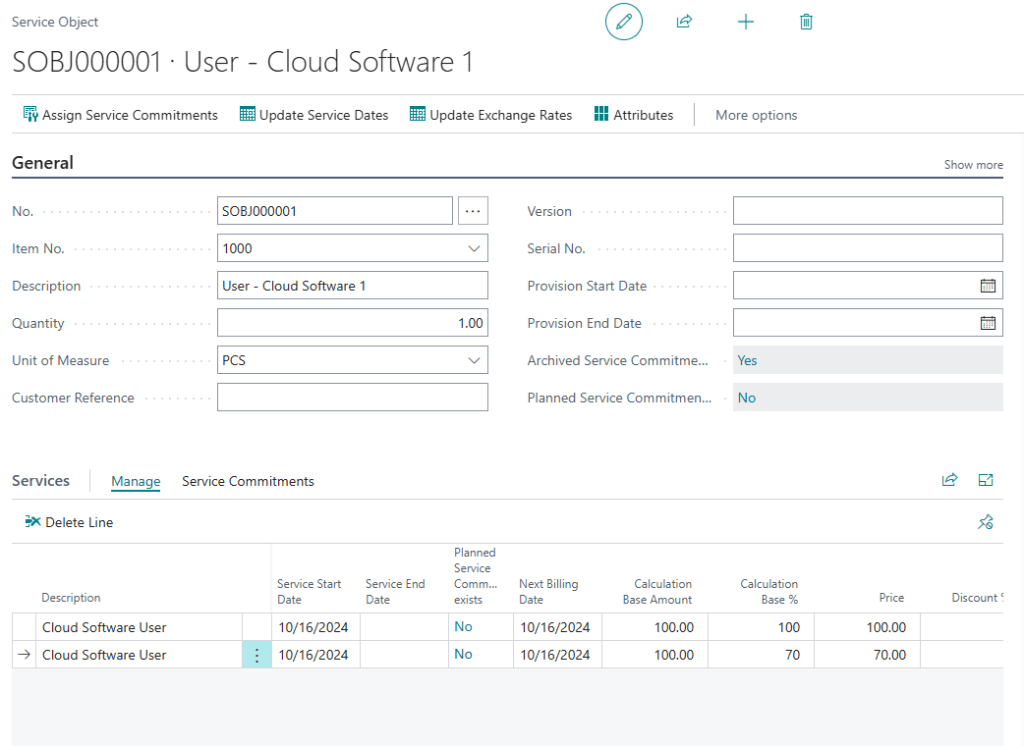Open the Archived Service Commitments Yes link
Viewport: 1024px width, 746px height.
pos(747,360)
